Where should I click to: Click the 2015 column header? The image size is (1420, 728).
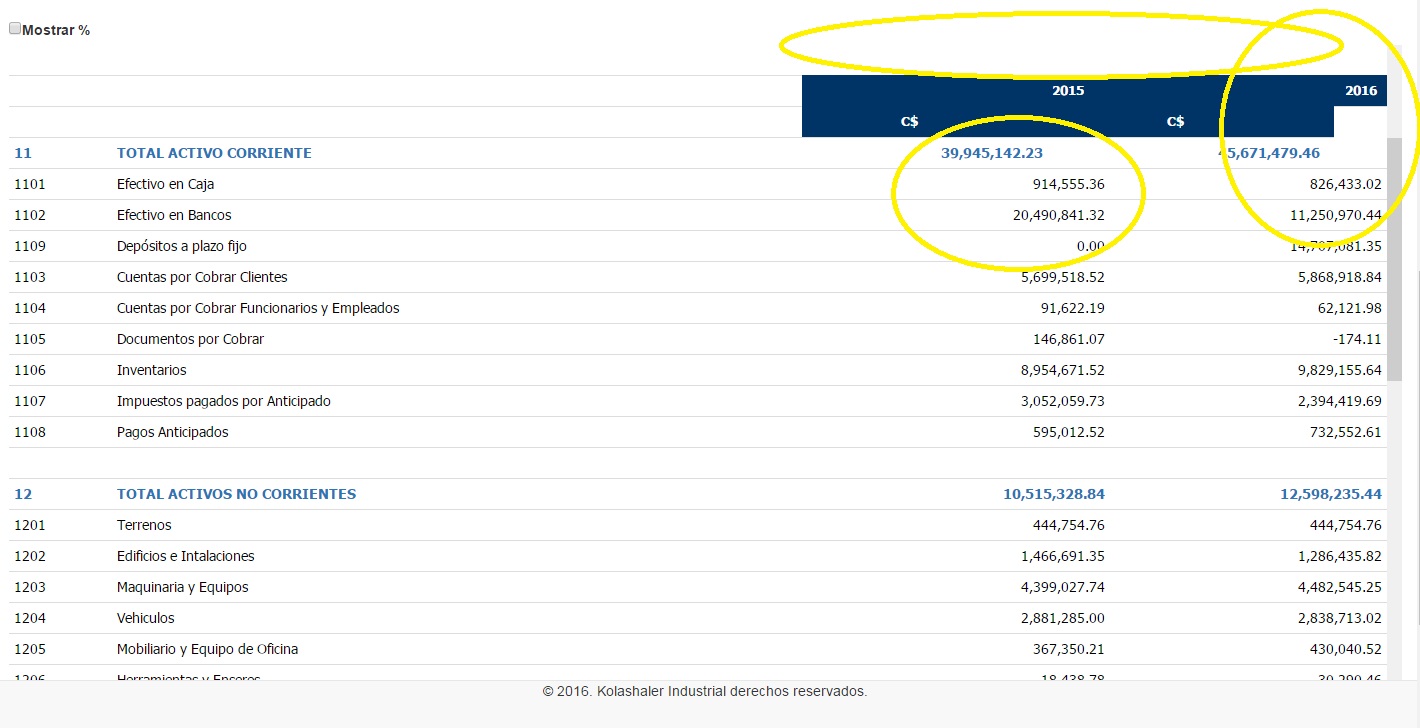(x=1068, y=90)
